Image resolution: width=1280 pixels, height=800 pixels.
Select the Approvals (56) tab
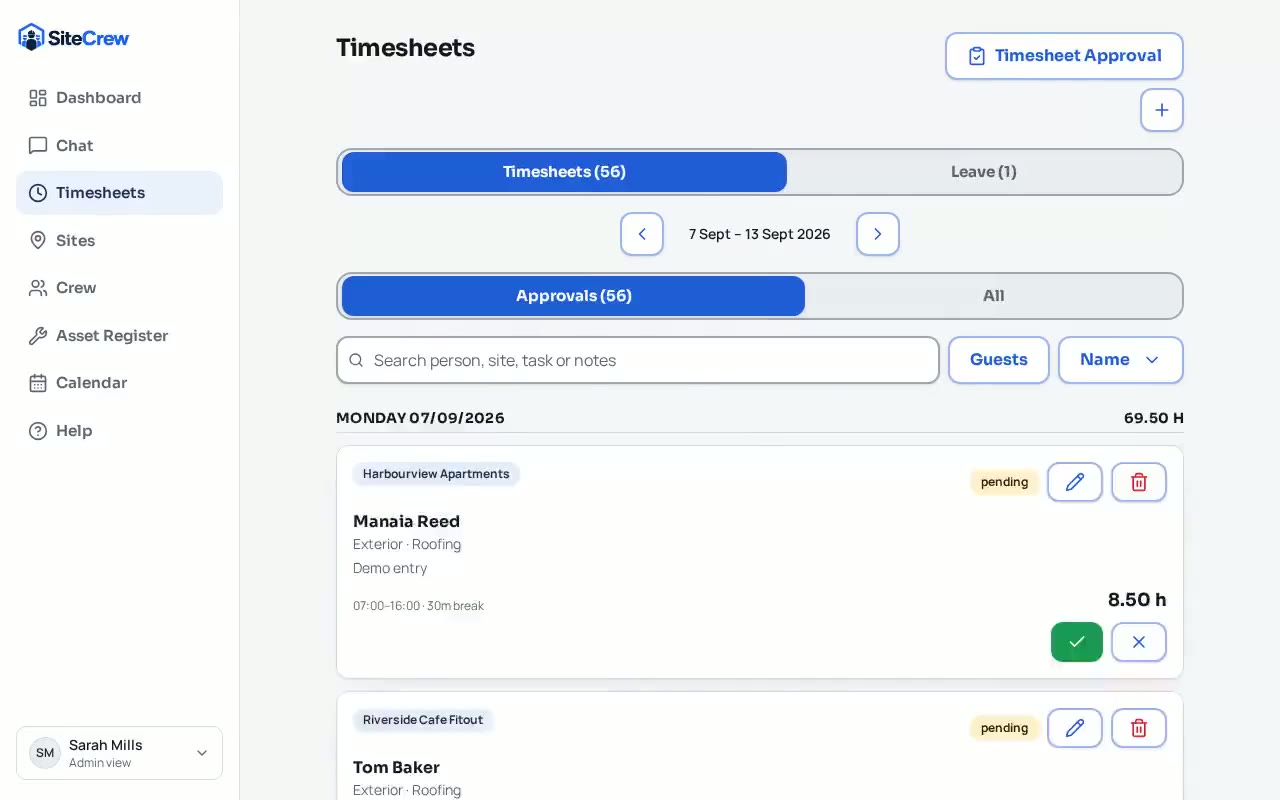tap(573, 296)
